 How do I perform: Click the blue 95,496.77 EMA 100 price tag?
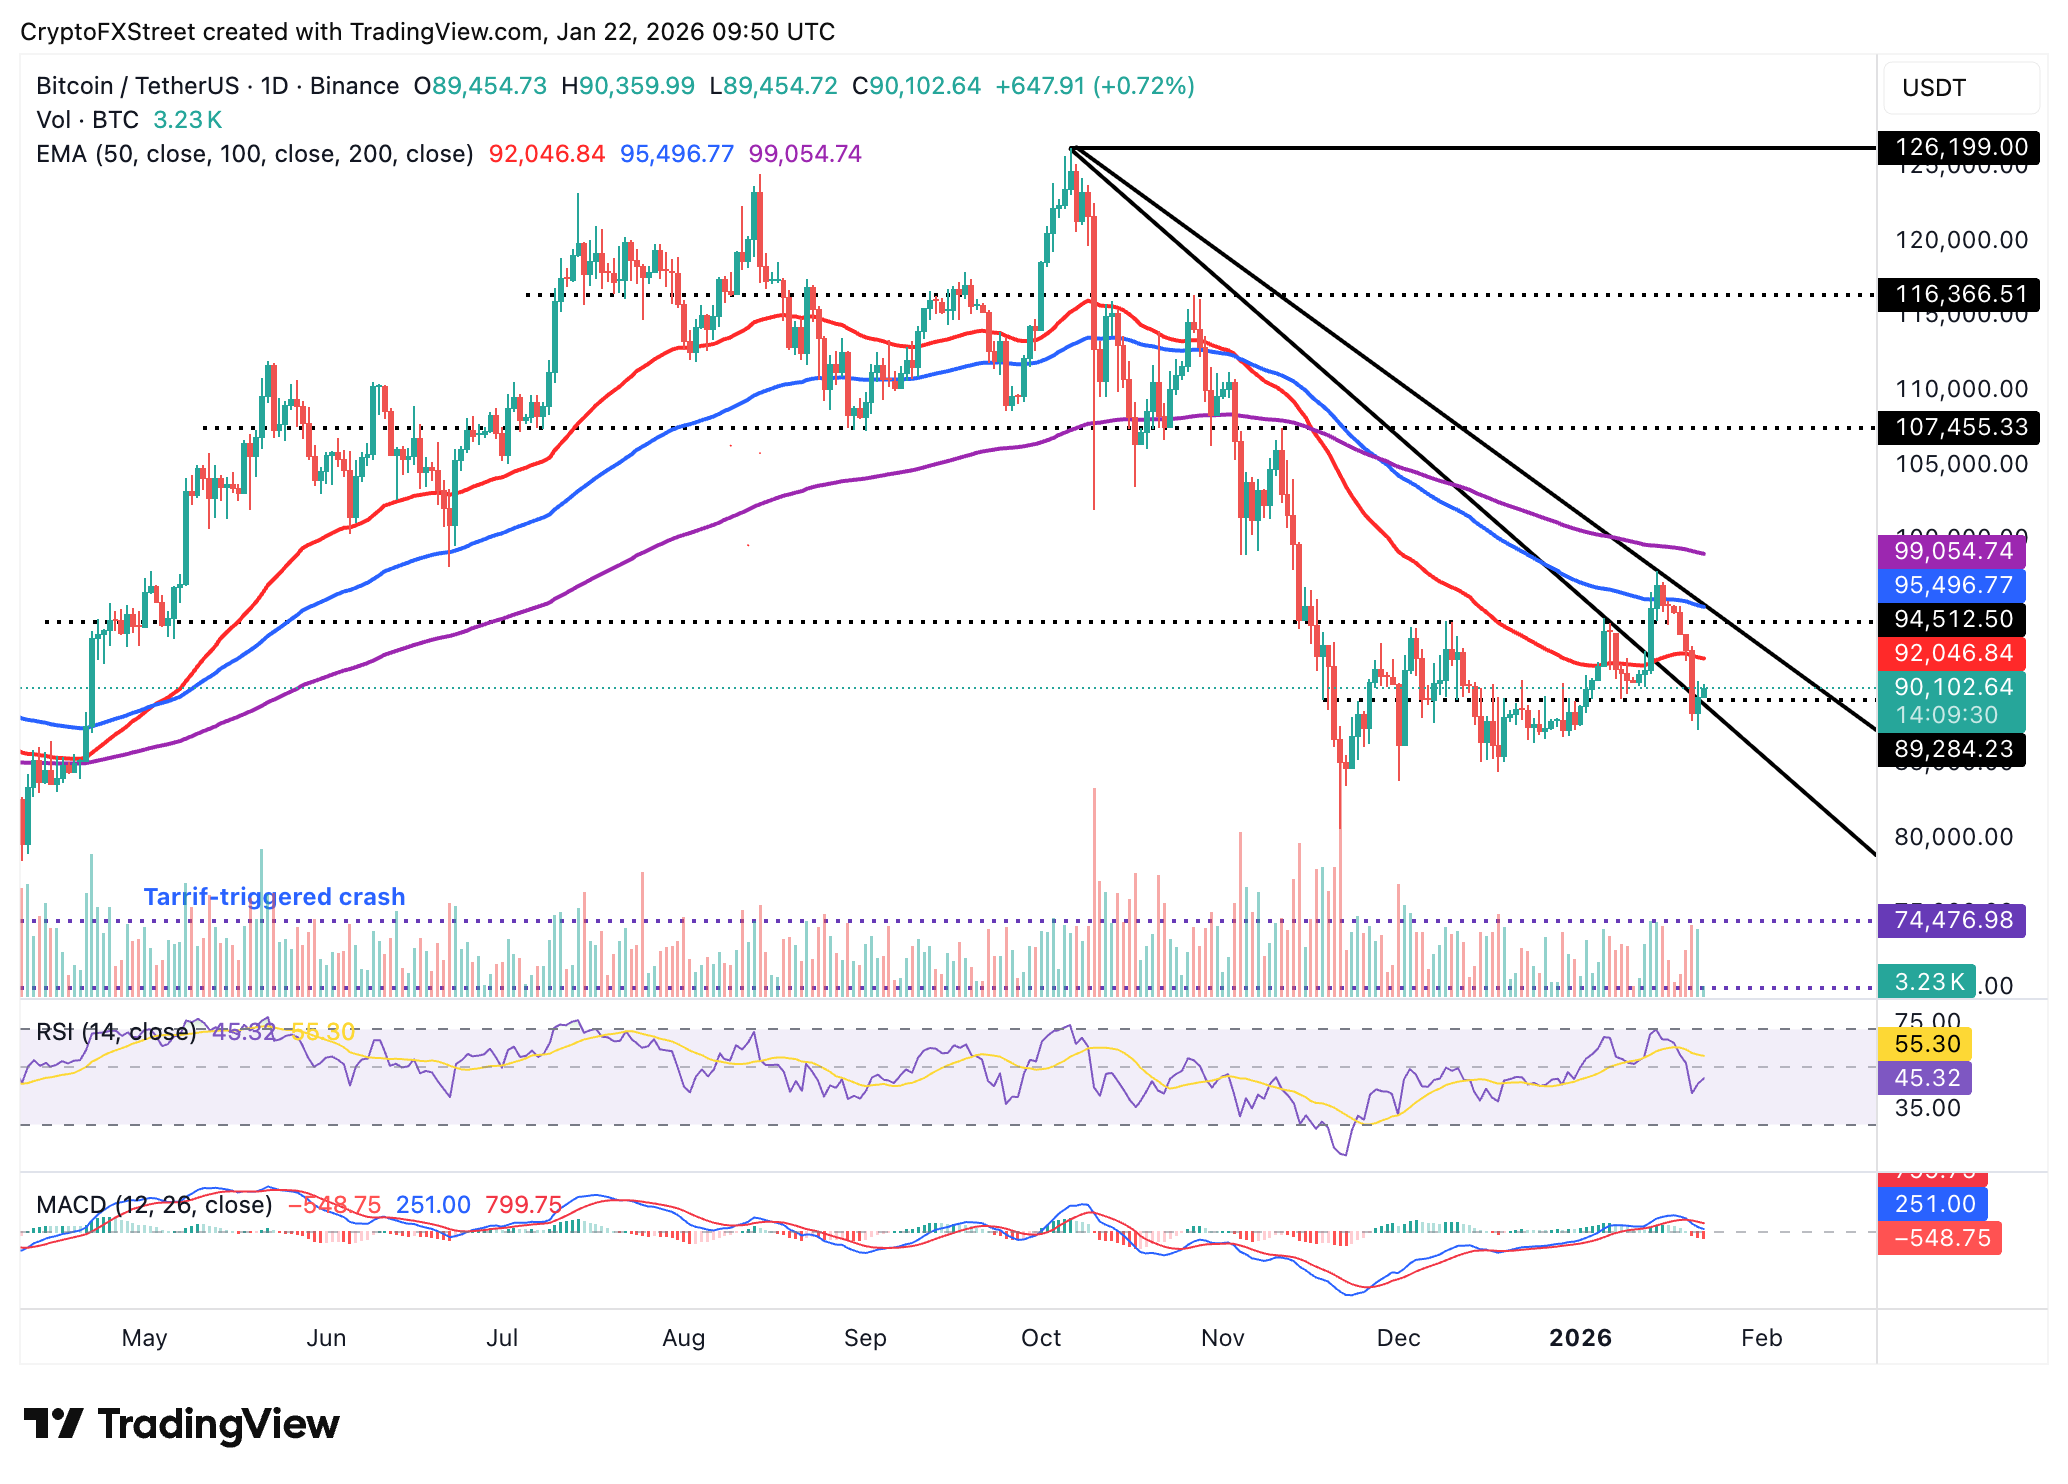1952,585
